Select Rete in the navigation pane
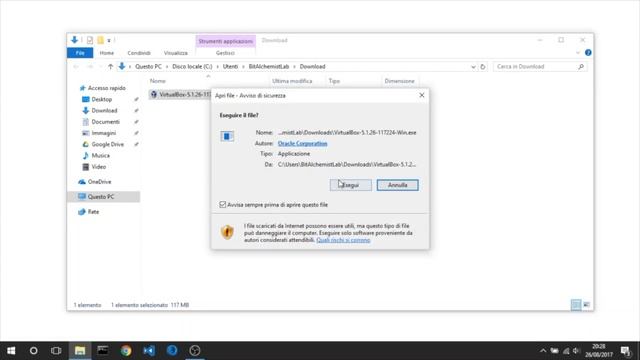This screenshot has height=360, width=640. [93, 211]
